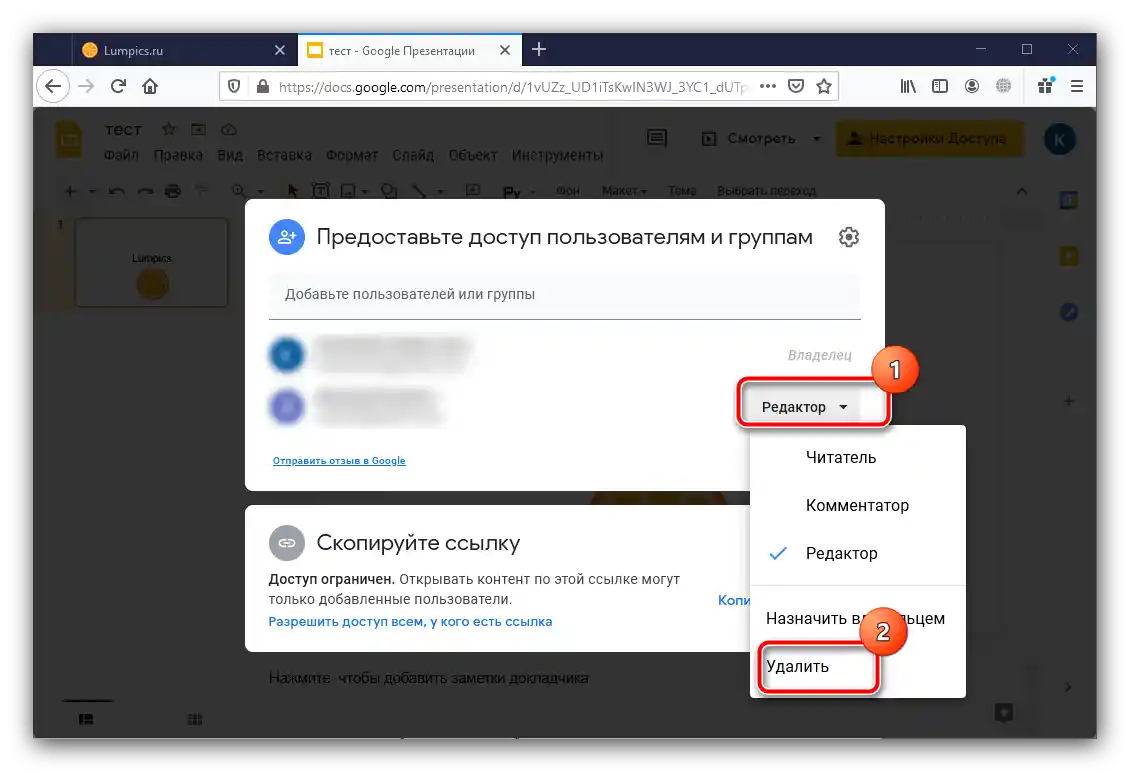This screenshot has width=1130, height=772.
Task: Open the Формат menu
Action: point(352,155)
